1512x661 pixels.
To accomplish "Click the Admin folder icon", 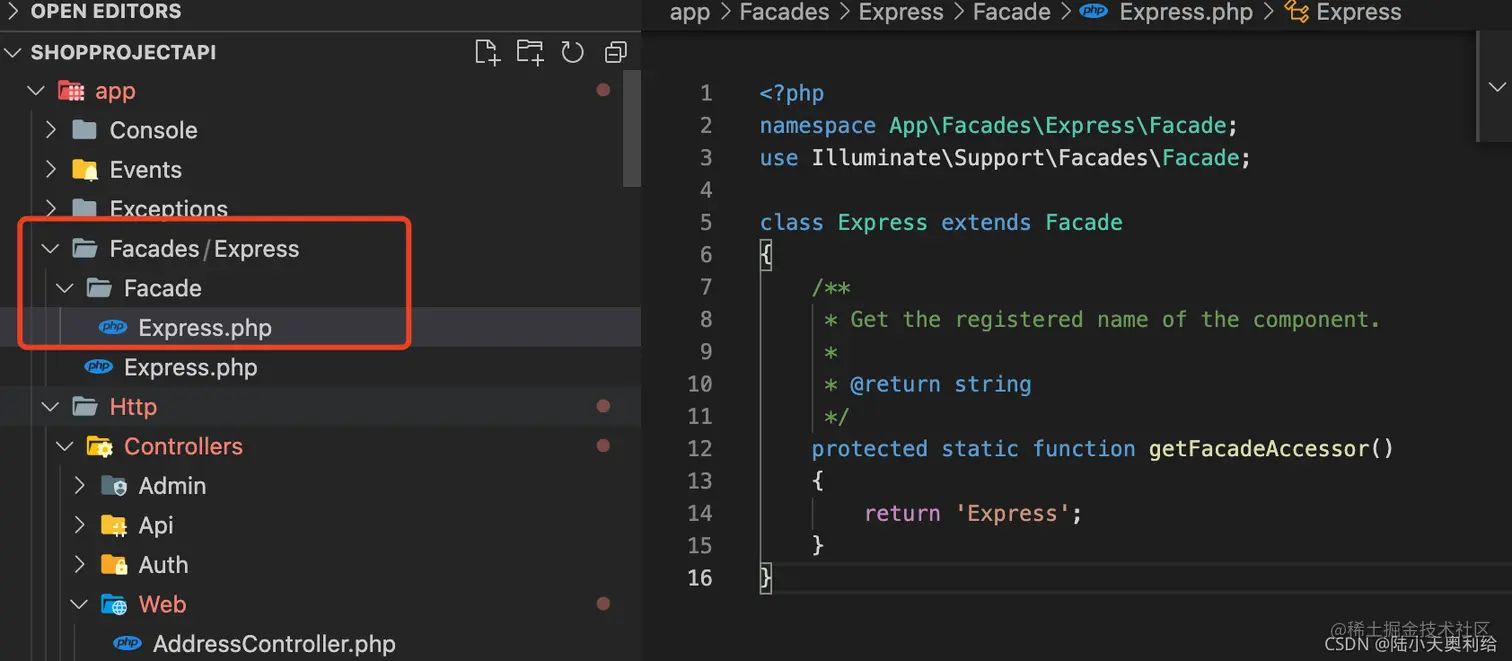I will click(x=114, y=486).
